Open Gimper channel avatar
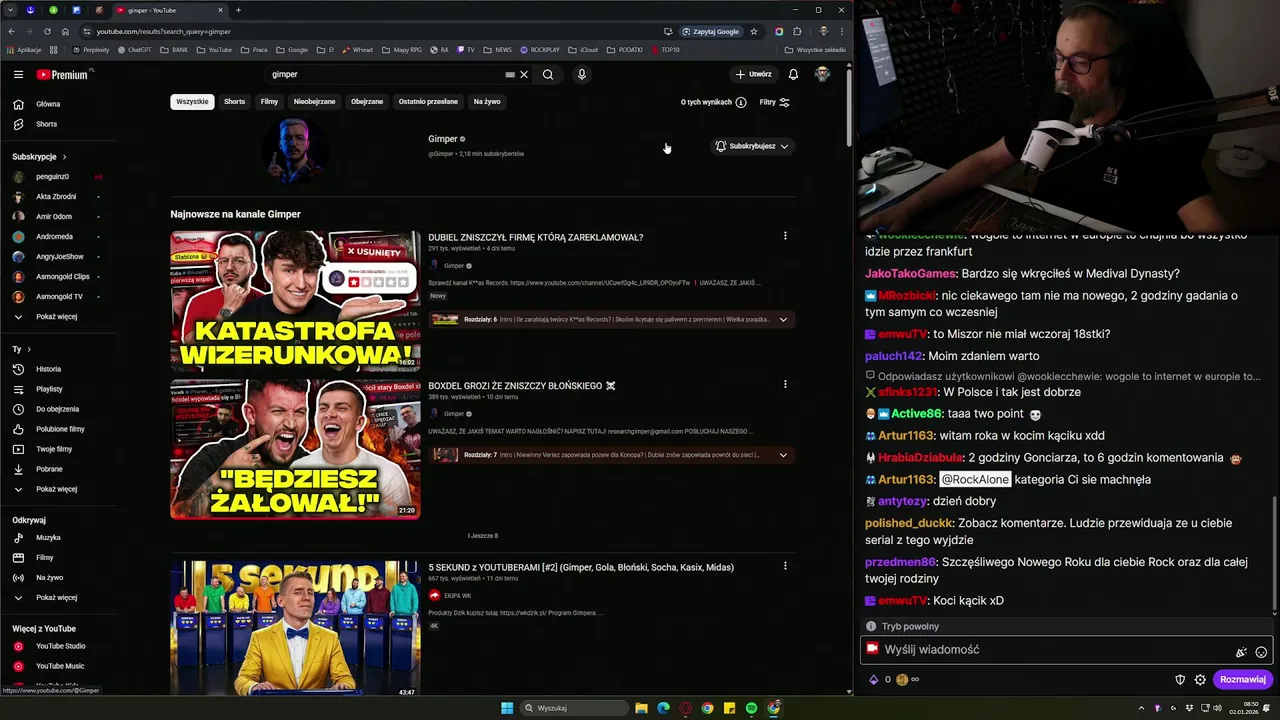Image resolution: width=1280 pixels, height=720 pixels. click(294, 150)
